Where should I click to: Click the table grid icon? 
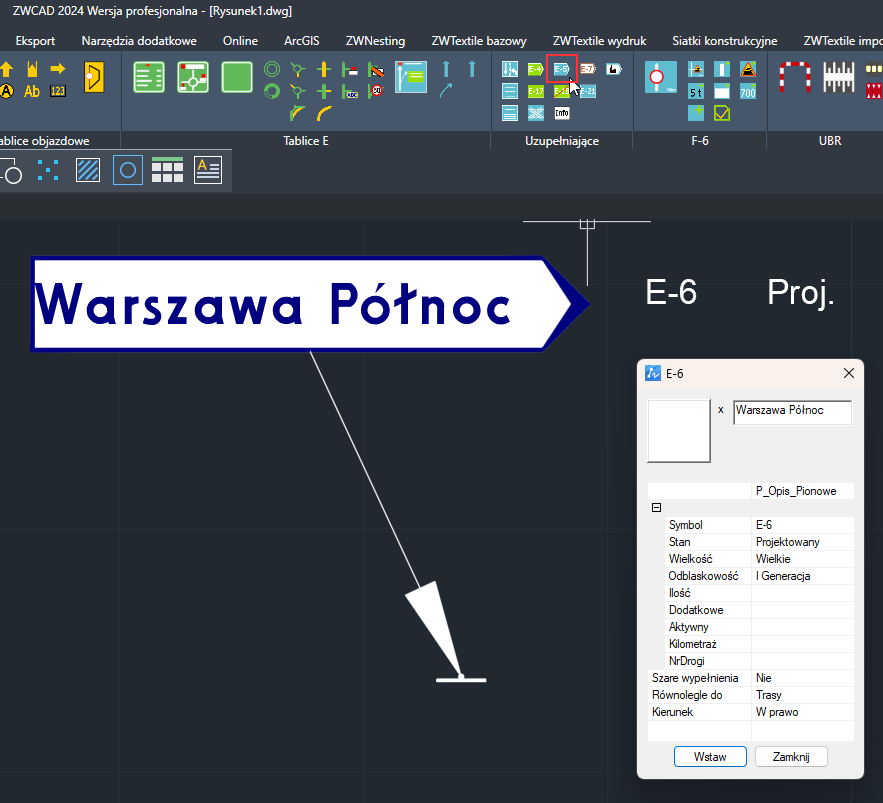[x=167, y=171]
